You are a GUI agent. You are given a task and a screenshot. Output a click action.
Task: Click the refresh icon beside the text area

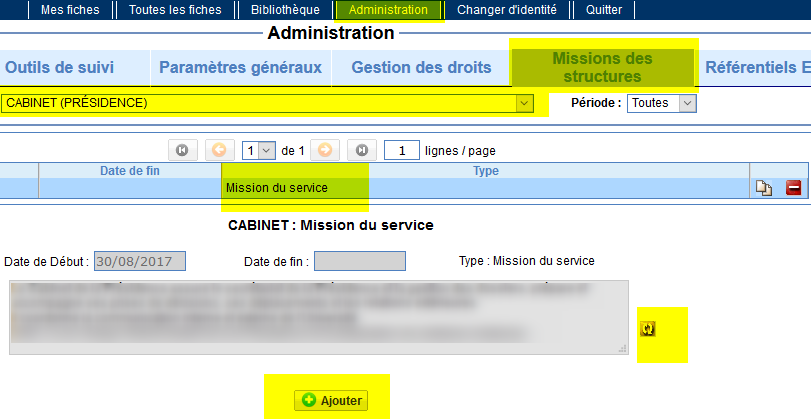(x=647, y=328)
